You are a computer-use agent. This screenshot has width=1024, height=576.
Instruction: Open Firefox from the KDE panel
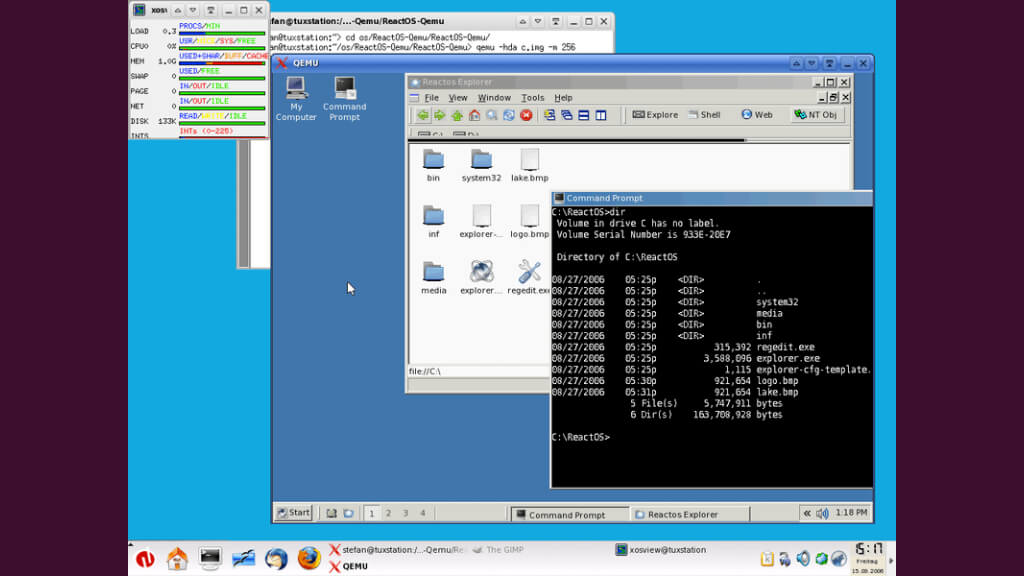pos(309,558)
